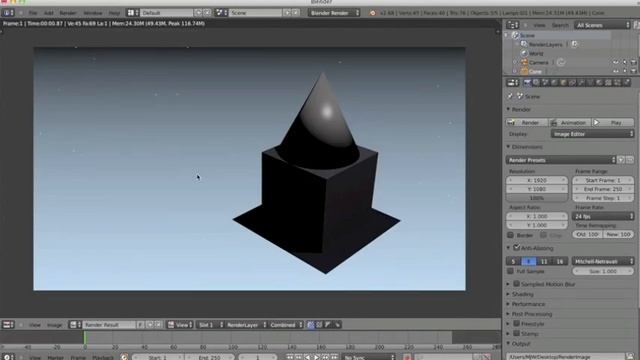Image resolution: width=640 pixels, height=360 pixels.
Task: Select the Scene properties tab icon
Action: [x=545, y=83]
